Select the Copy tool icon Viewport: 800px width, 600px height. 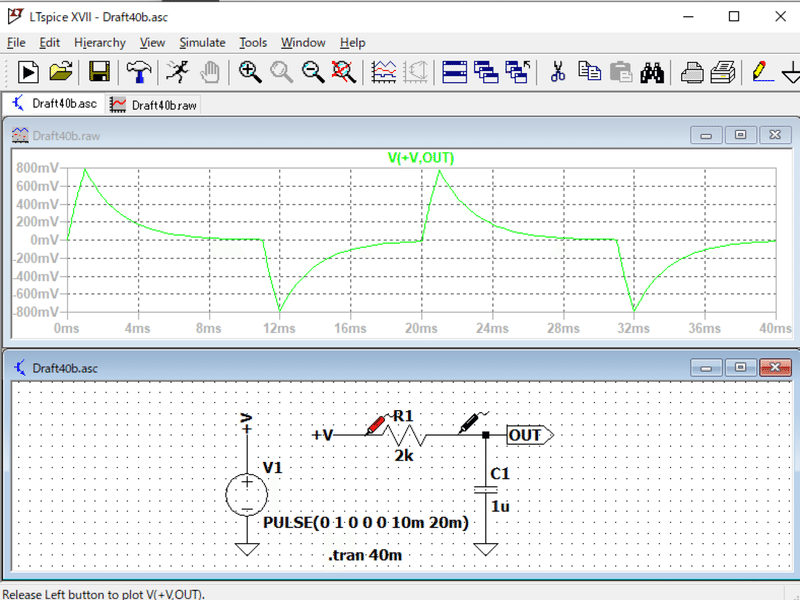point(589,71)
